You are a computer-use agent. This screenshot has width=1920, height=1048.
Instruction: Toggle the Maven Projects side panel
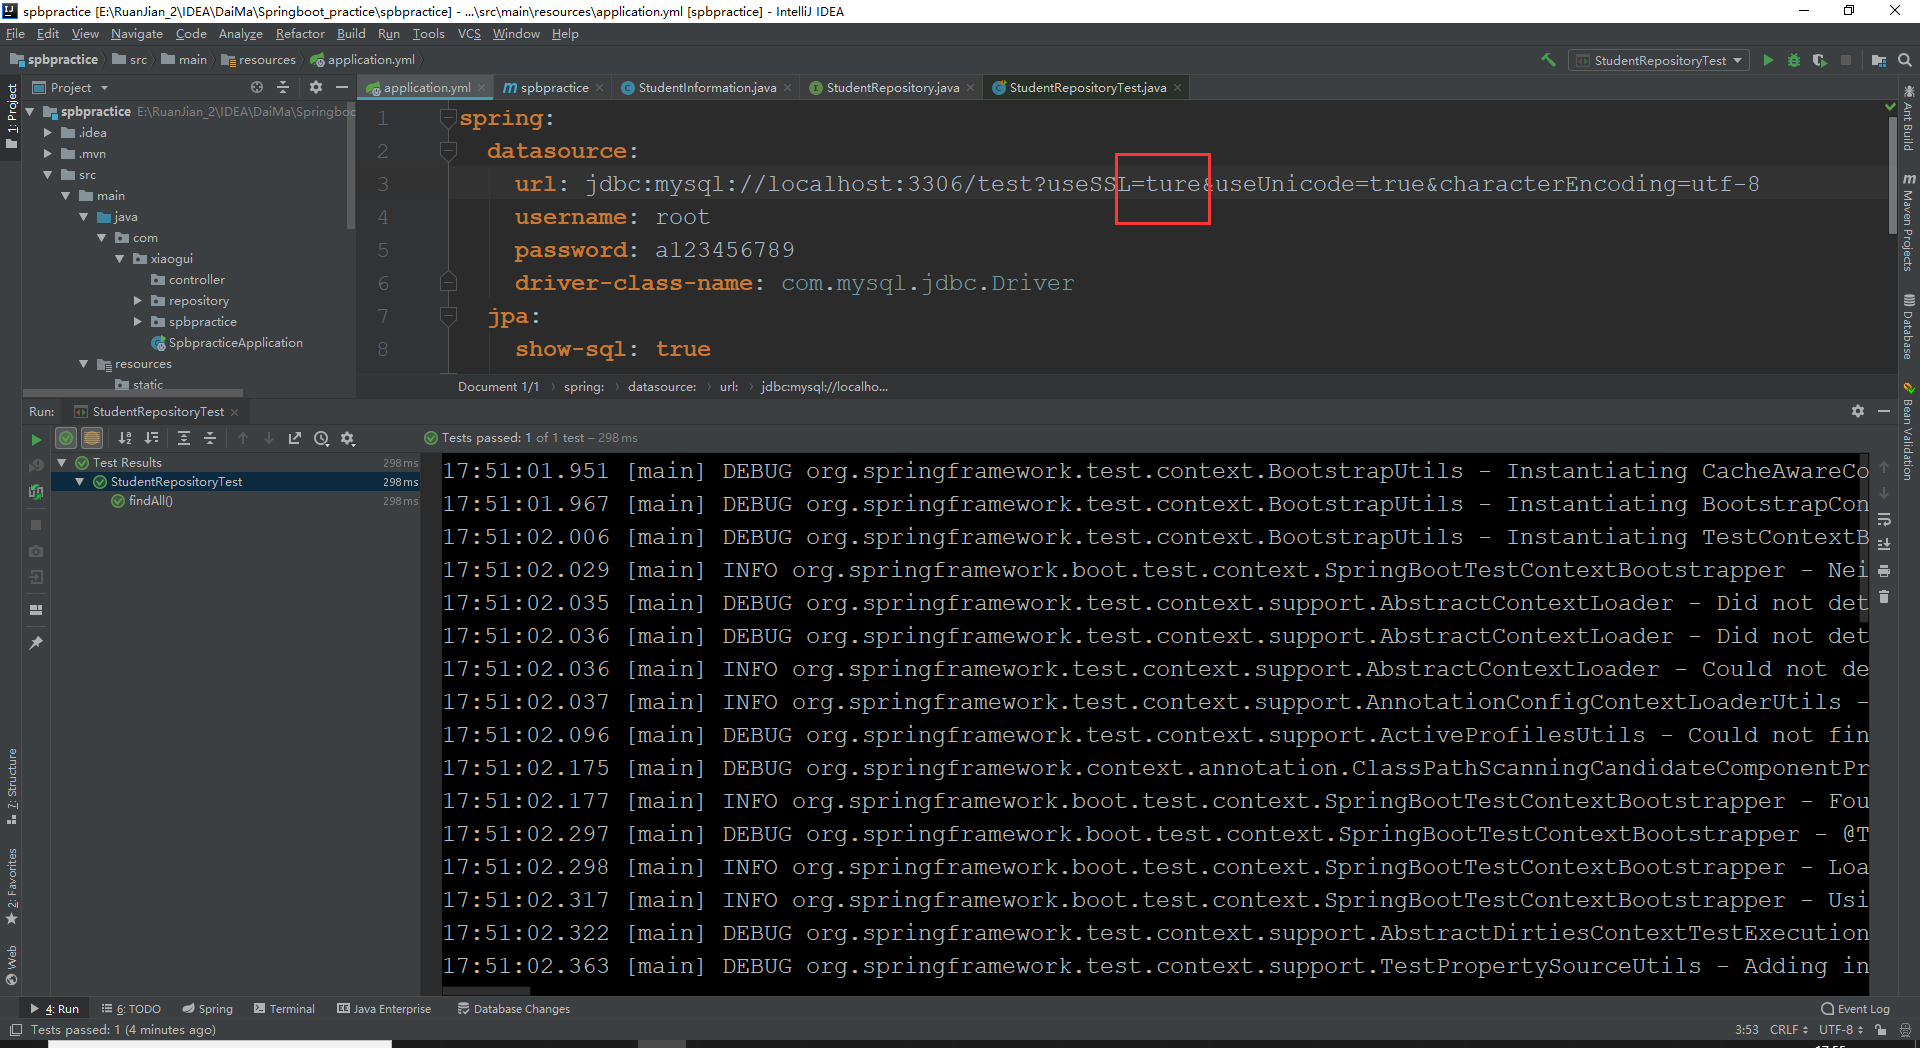[x=1908, y=222]
